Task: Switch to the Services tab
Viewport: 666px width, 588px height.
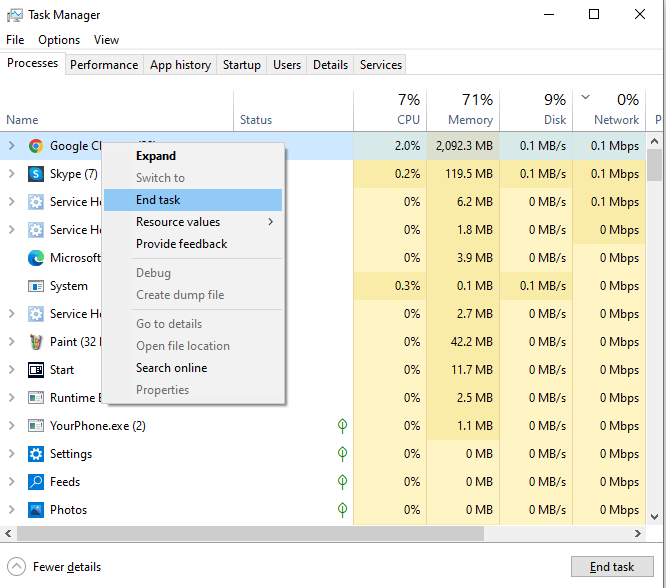Action: click(x=381, y=65)
